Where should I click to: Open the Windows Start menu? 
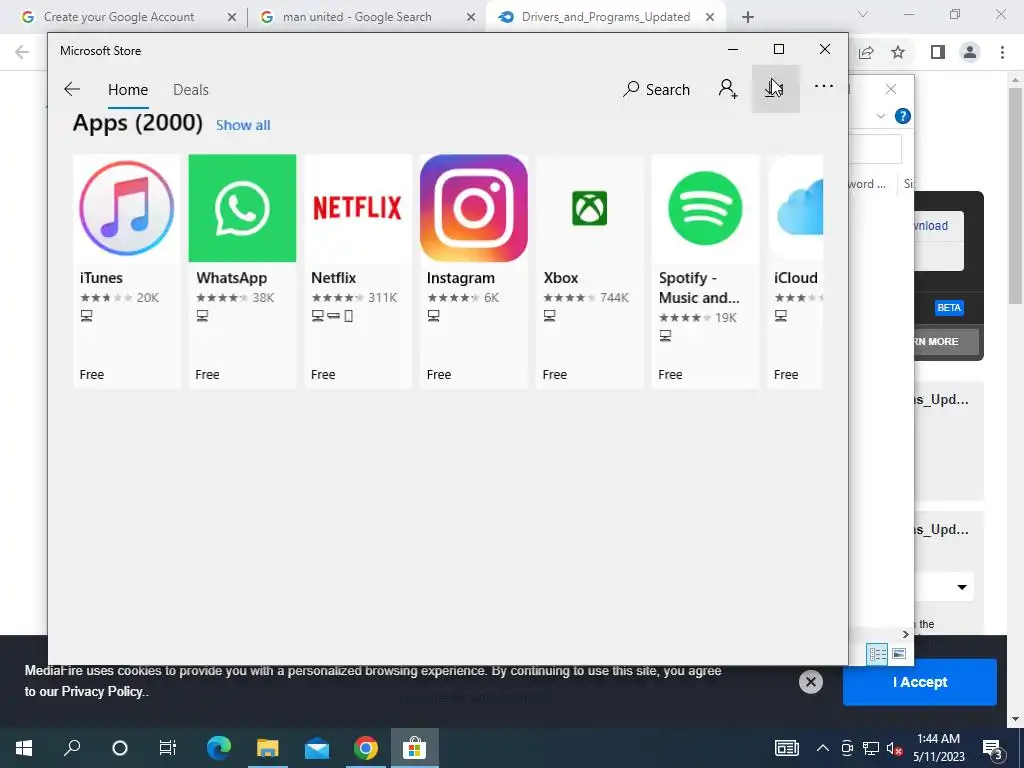pos(24,748)
